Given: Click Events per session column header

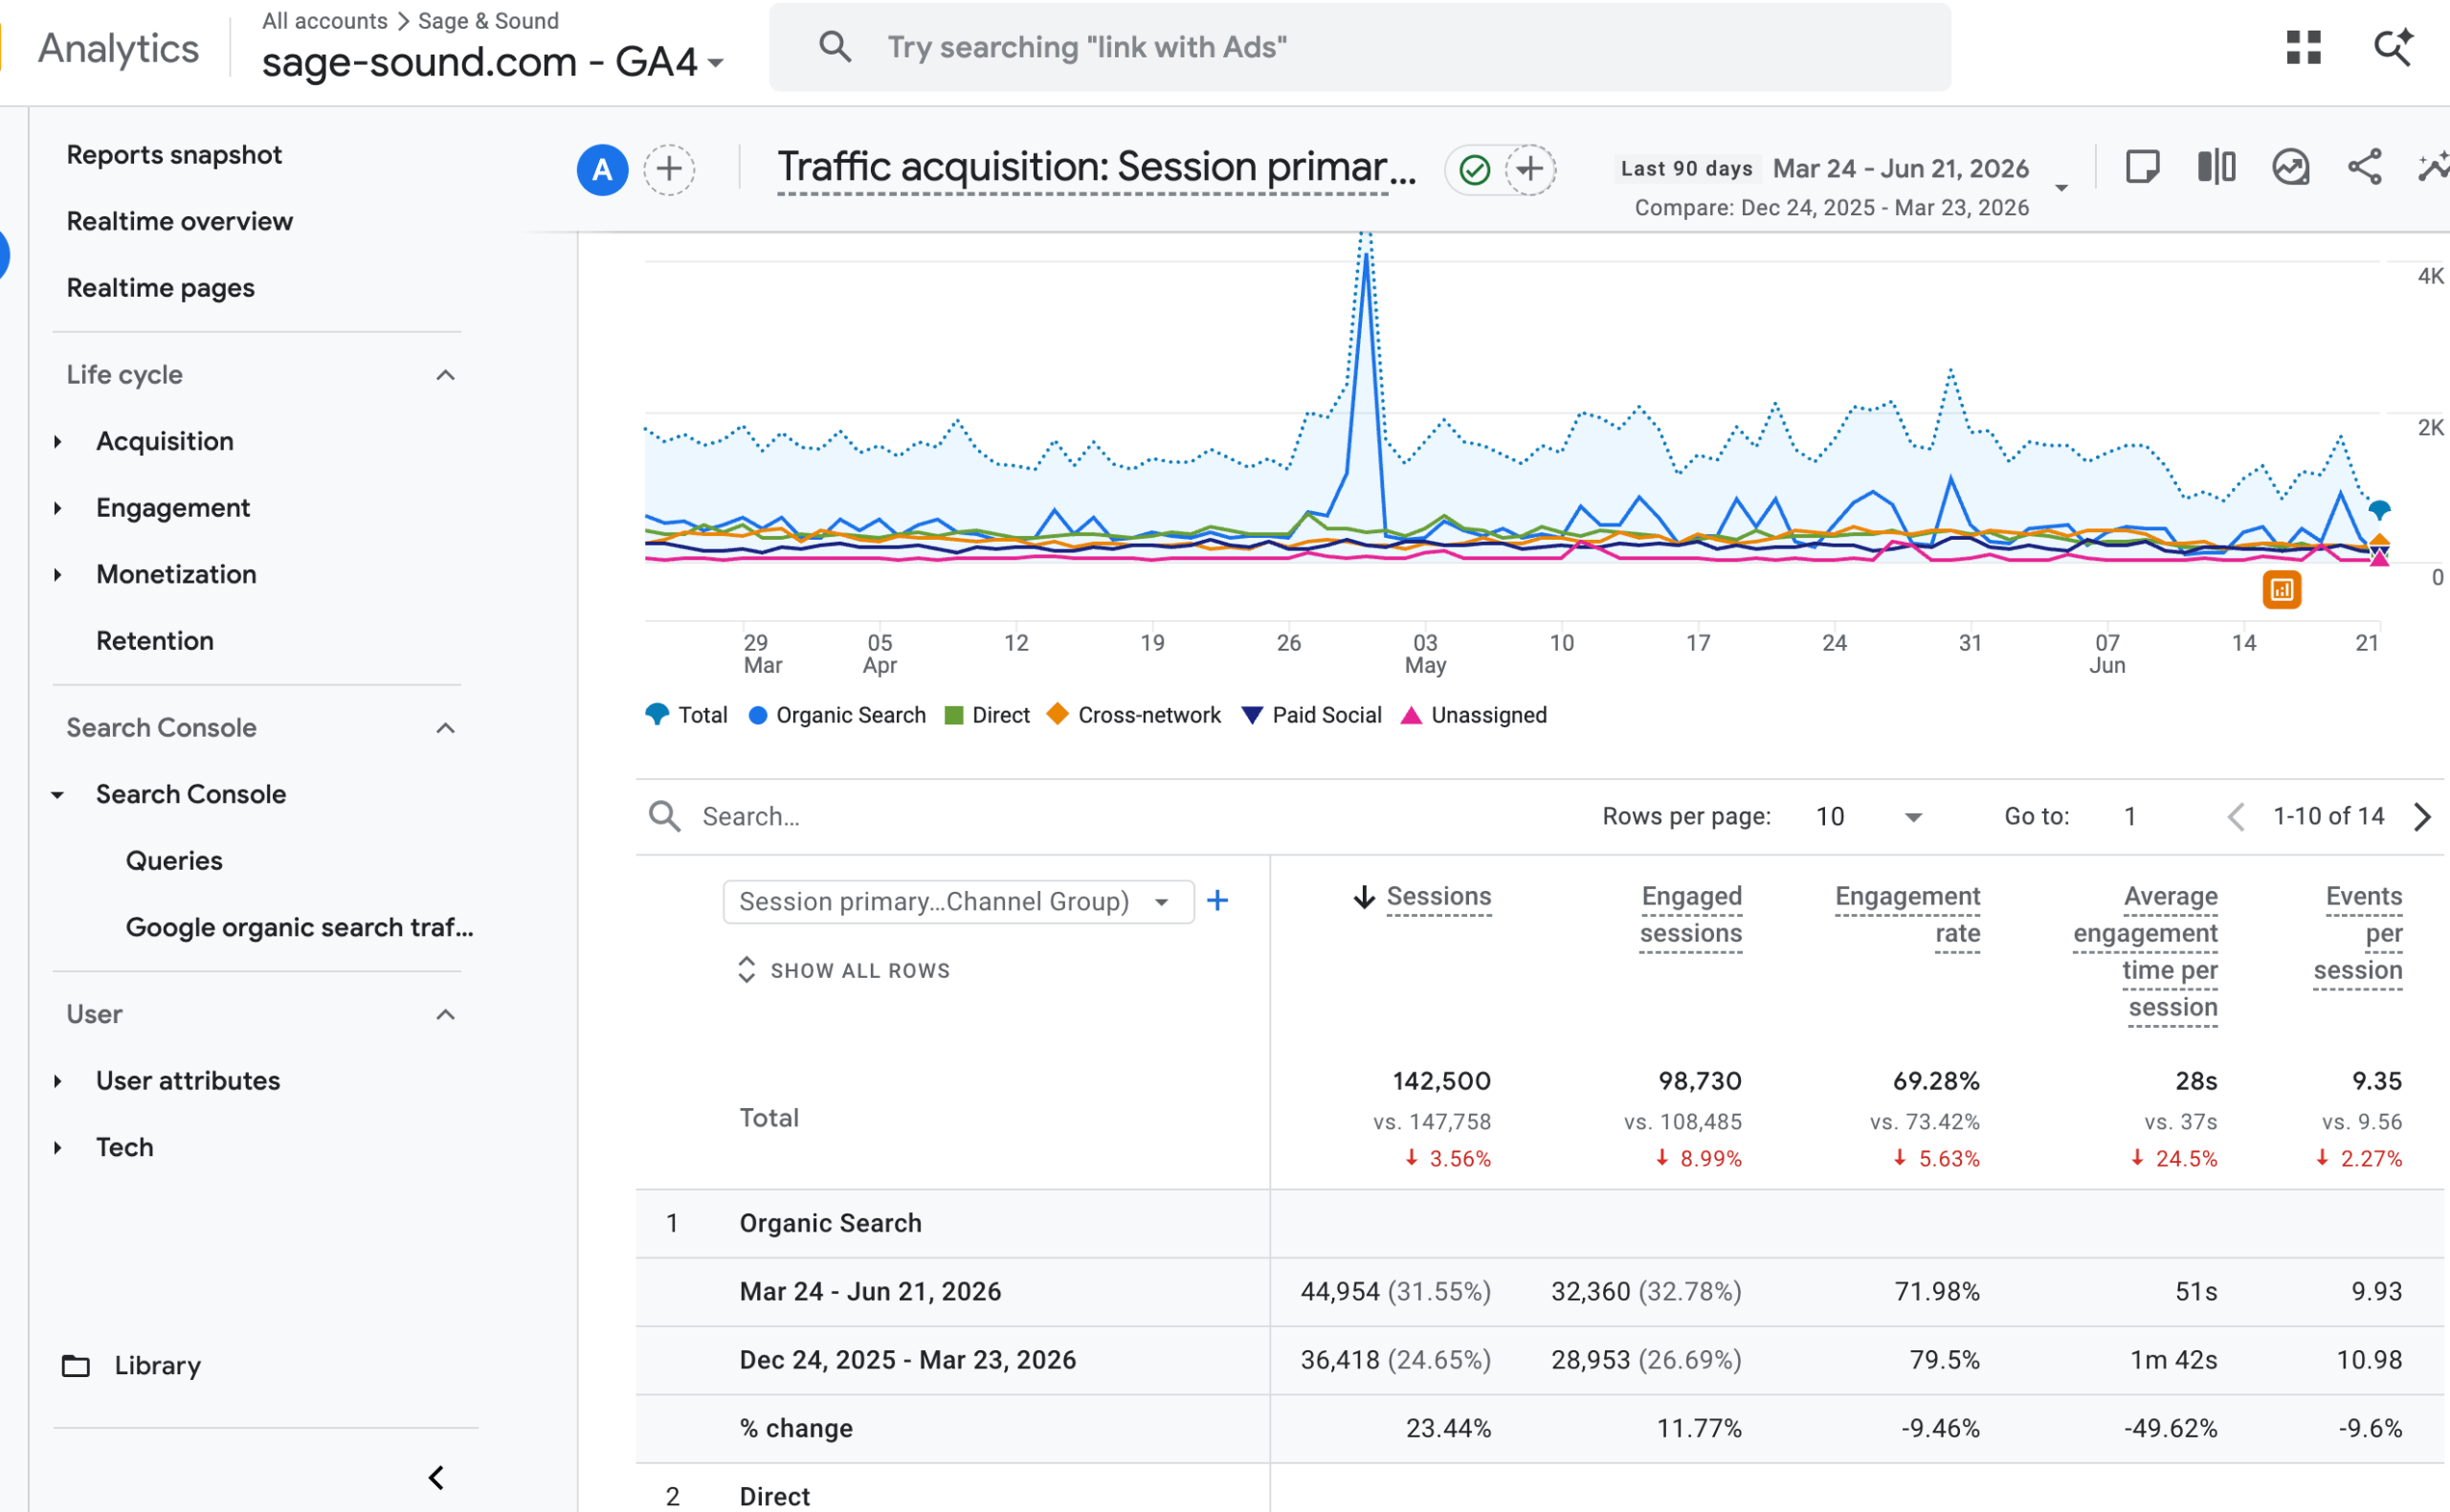Looking at the screenshot, I should tap(2357, 933).
